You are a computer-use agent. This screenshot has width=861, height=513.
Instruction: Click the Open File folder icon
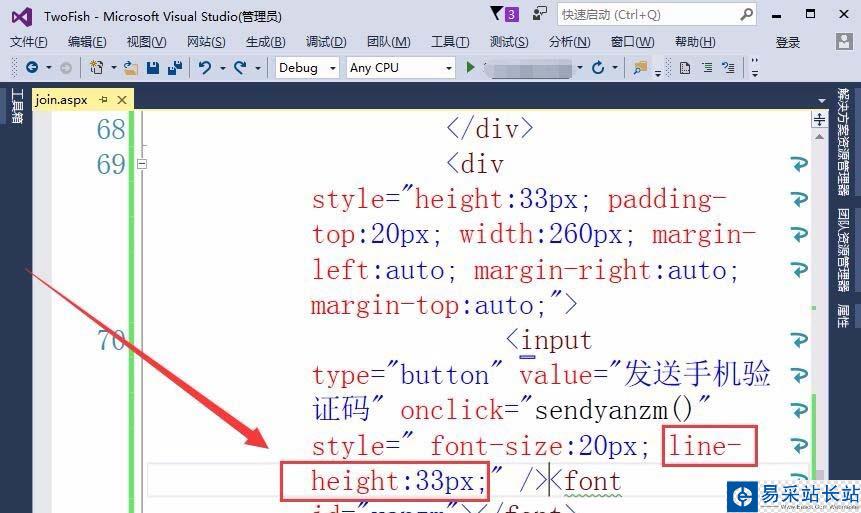[x=131, y=68]
